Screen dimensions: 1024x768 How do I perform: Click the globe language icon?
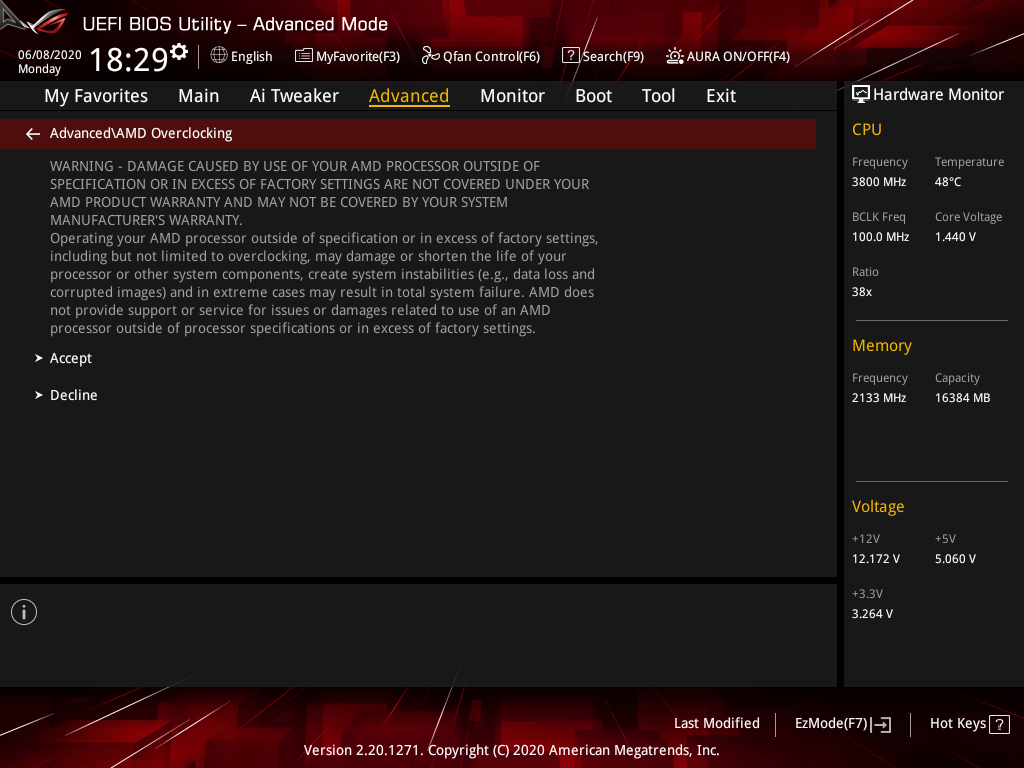(219, 56)
